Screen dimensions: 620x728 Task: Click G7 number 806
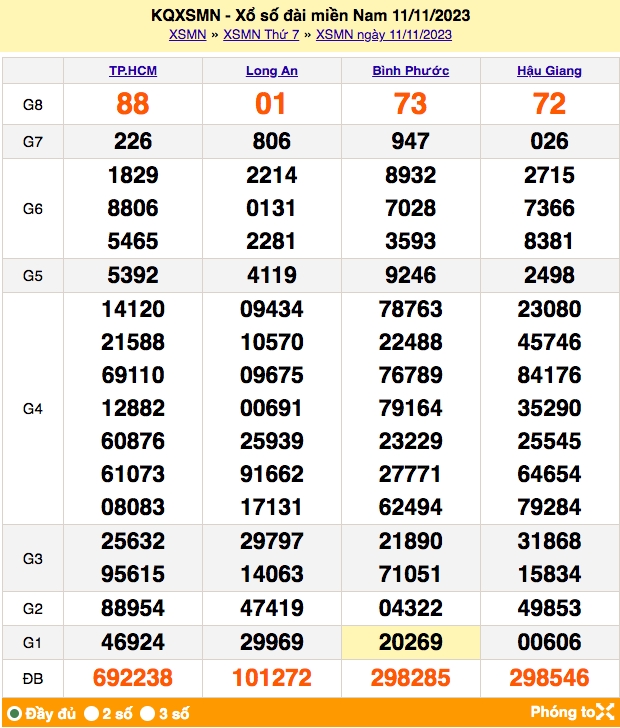pyautogui.click(x=272, y=141)
